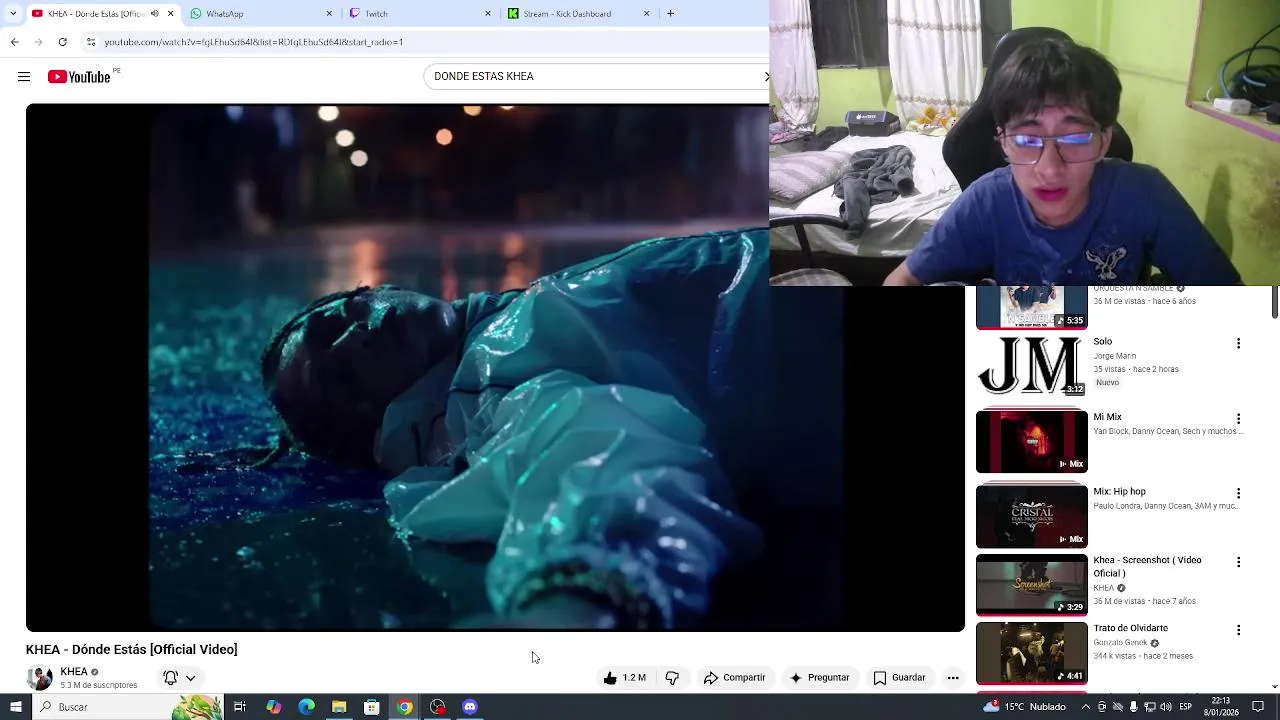Mute the tab via its speaker icon

click(154, 14)
